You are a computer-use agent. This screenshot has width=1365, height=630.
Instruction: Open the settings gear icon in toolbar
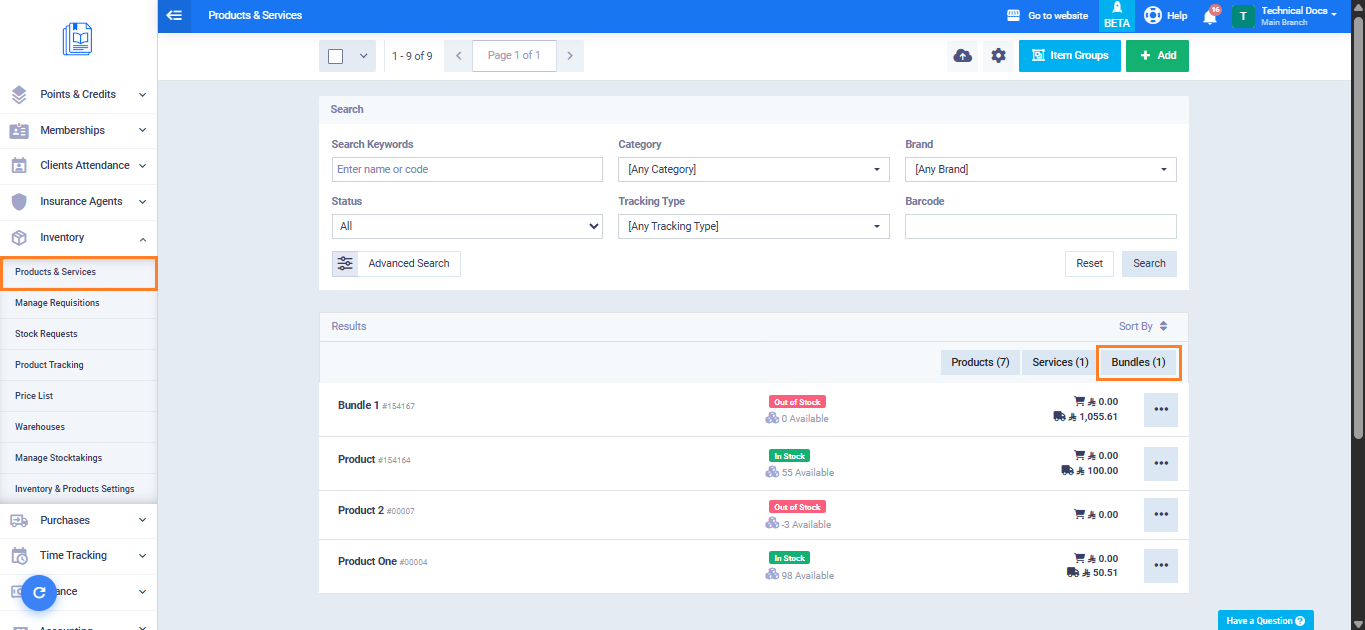click(x=998, y=56)
